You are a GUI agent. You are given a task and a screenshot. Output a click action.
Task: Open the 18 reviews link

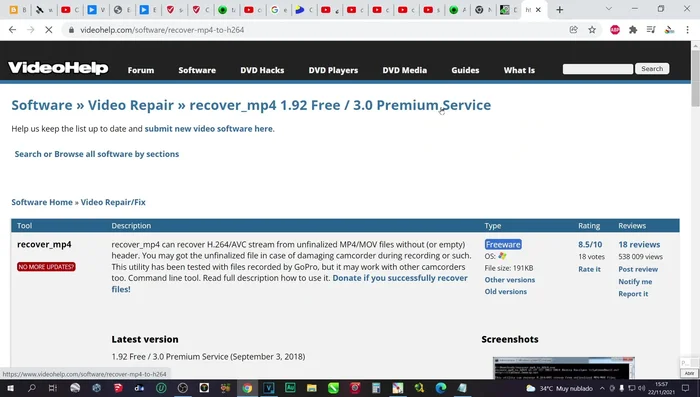[x=639, y=244]
